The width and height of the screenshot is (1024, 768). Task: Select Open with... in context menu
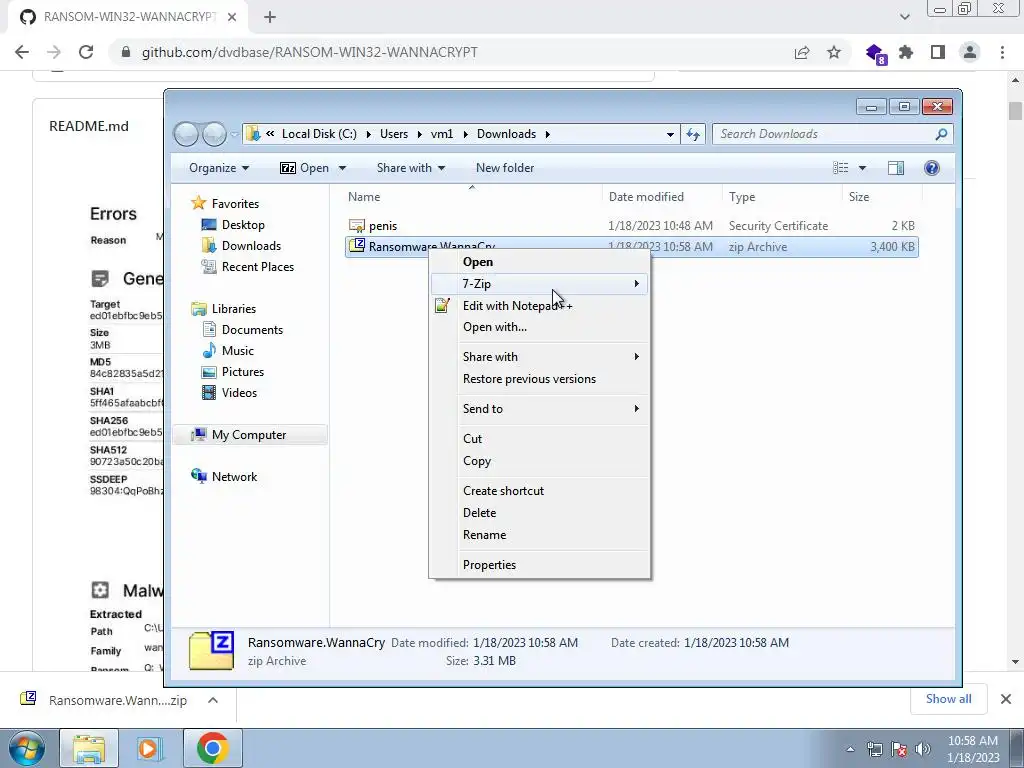[539, 327]
